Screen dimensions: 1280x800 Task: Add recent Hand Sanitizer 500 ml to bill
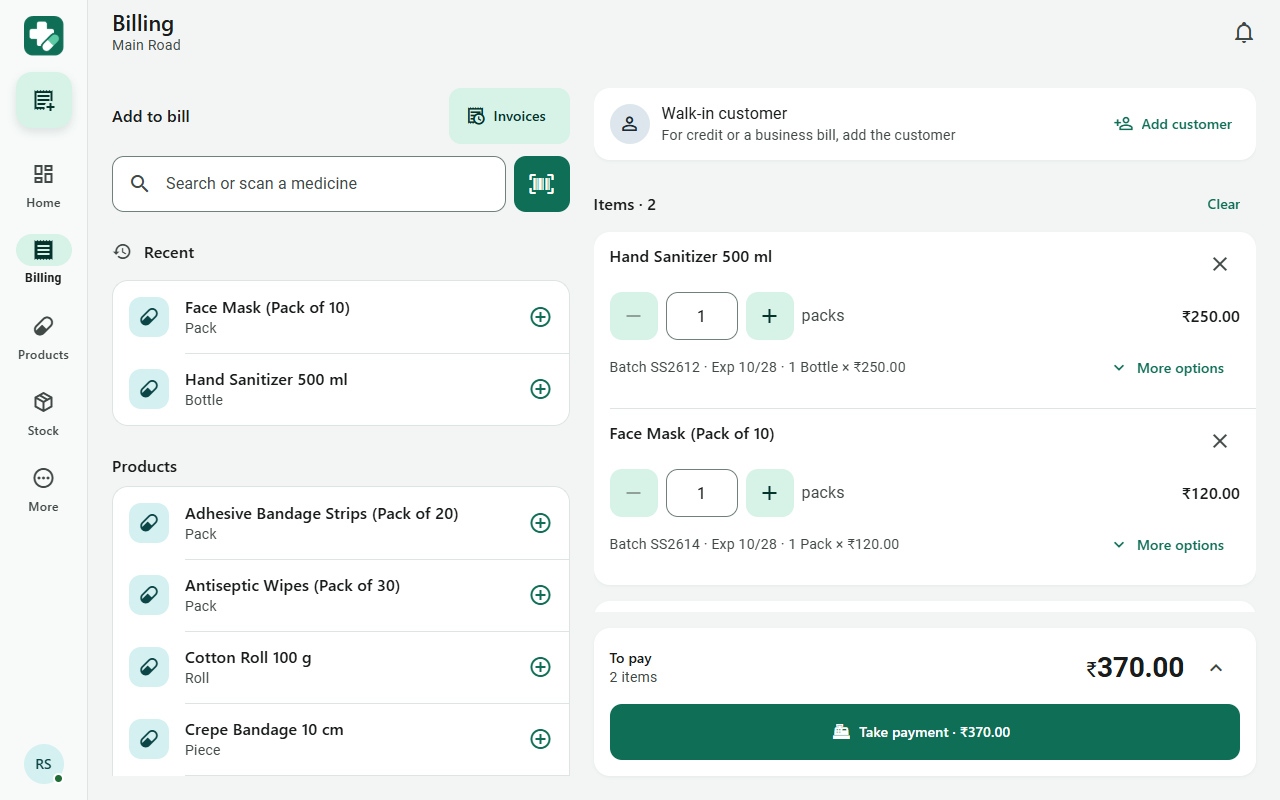point(540,389)
